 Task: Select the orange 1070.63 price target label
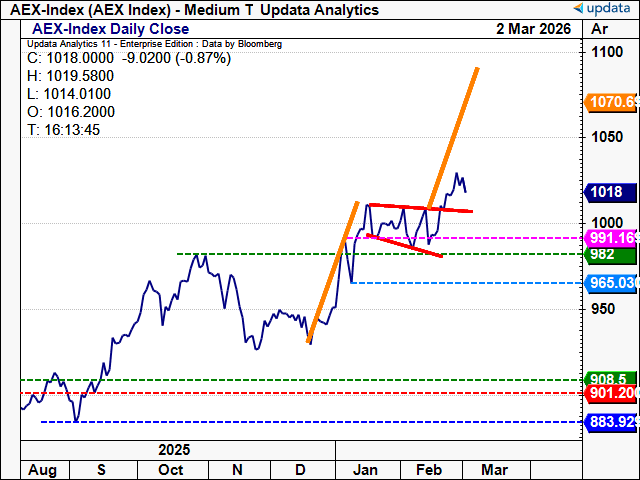tap(612, 101)
